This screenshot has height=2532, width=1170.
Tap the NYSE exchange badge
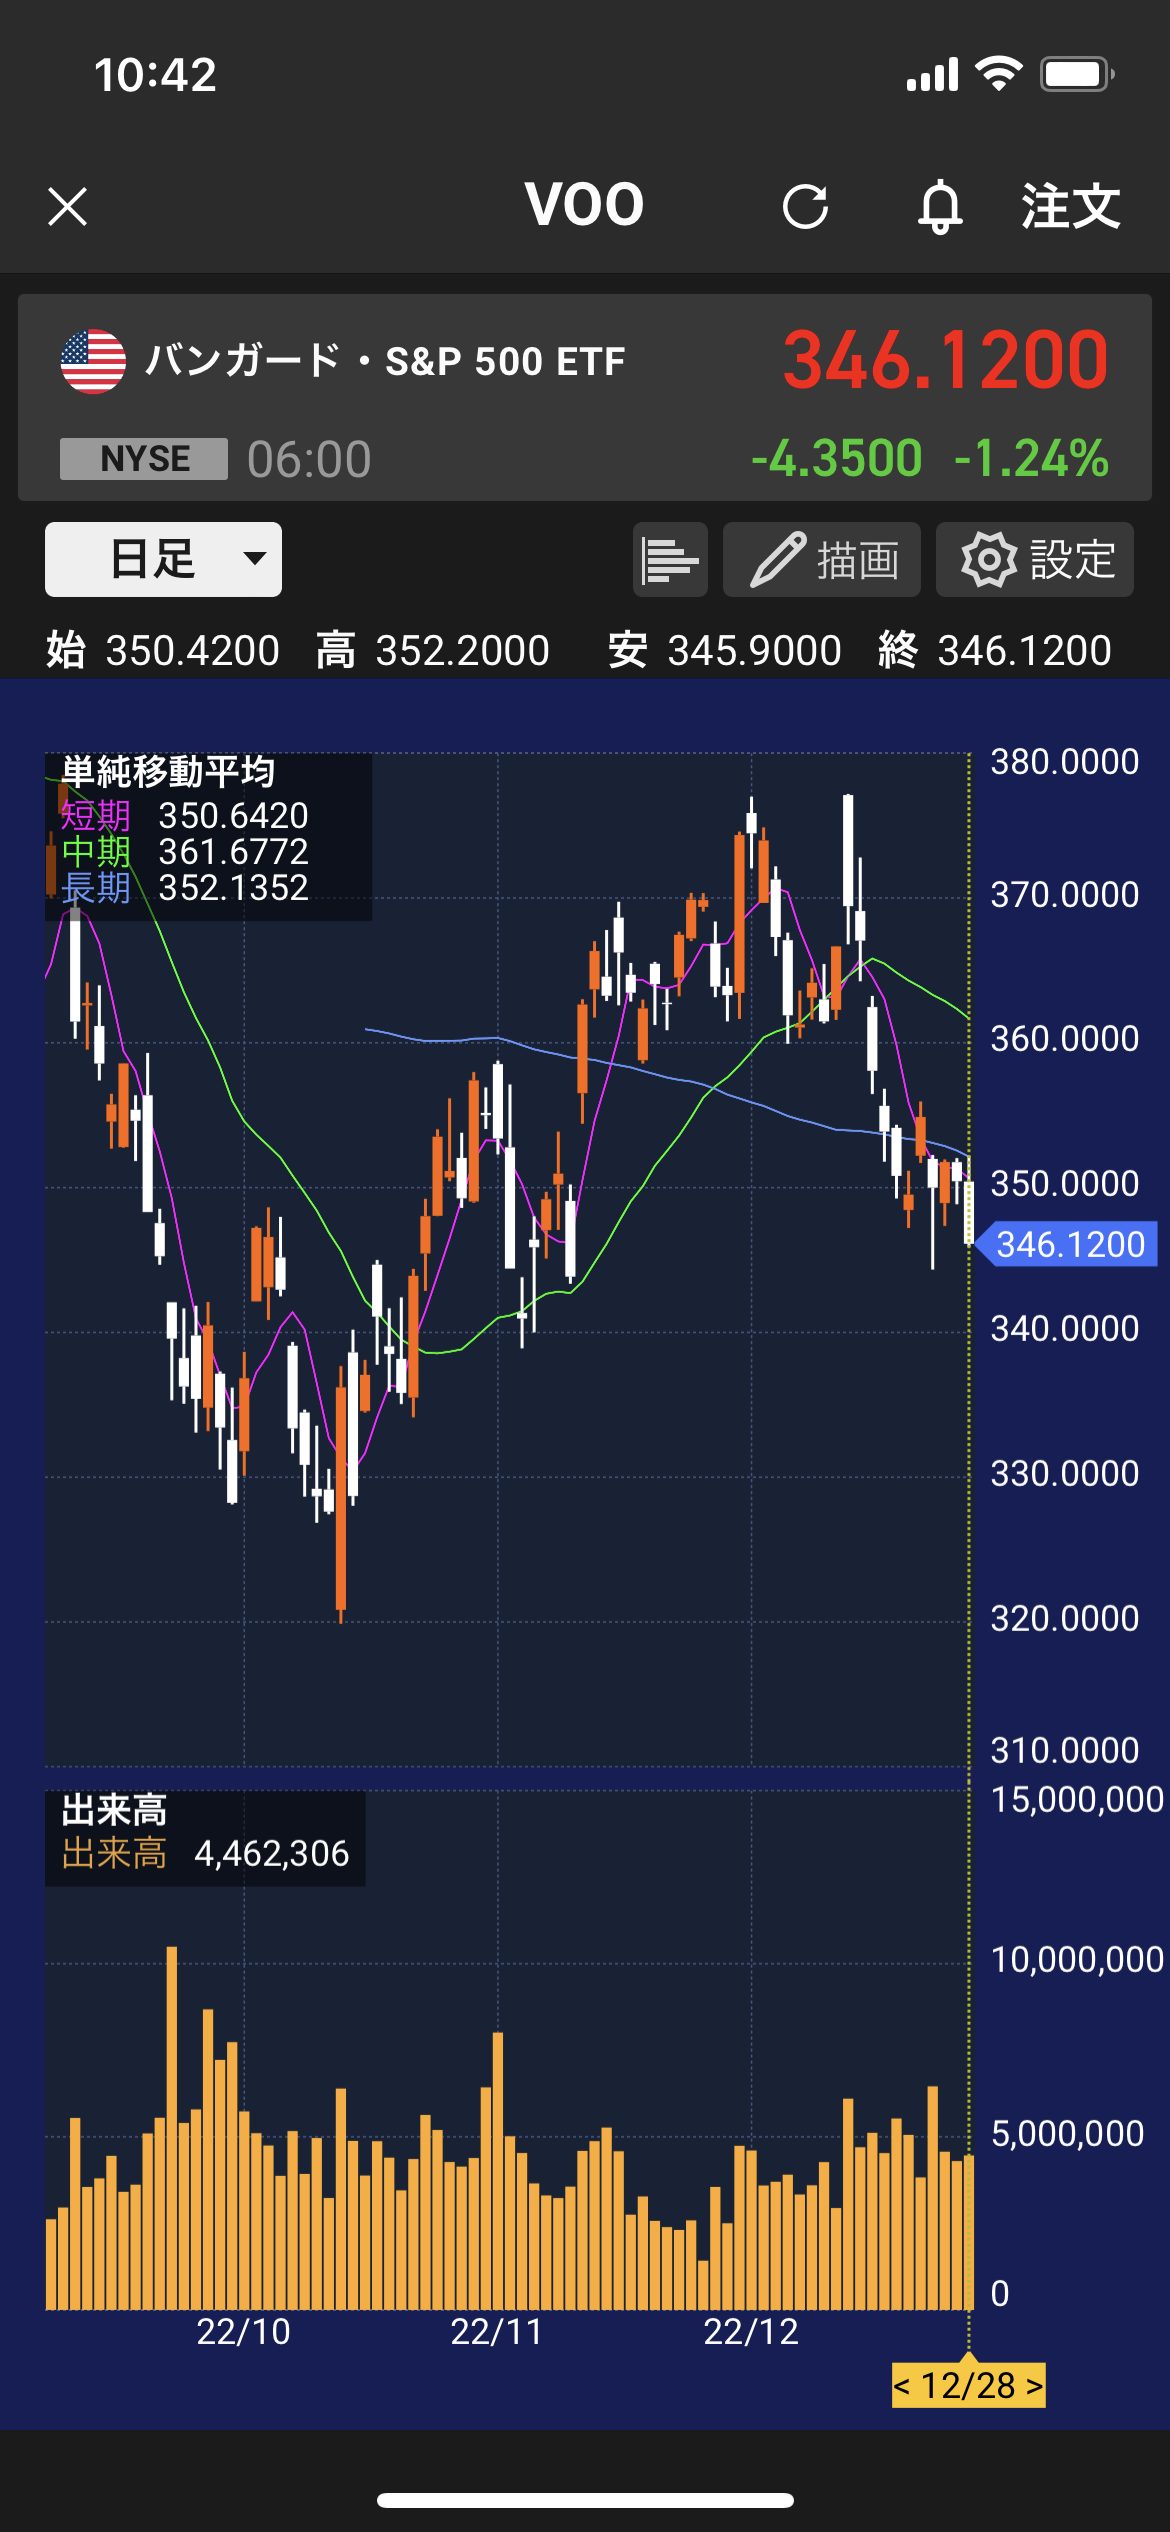pyautogui.click(x=144, y=459)
